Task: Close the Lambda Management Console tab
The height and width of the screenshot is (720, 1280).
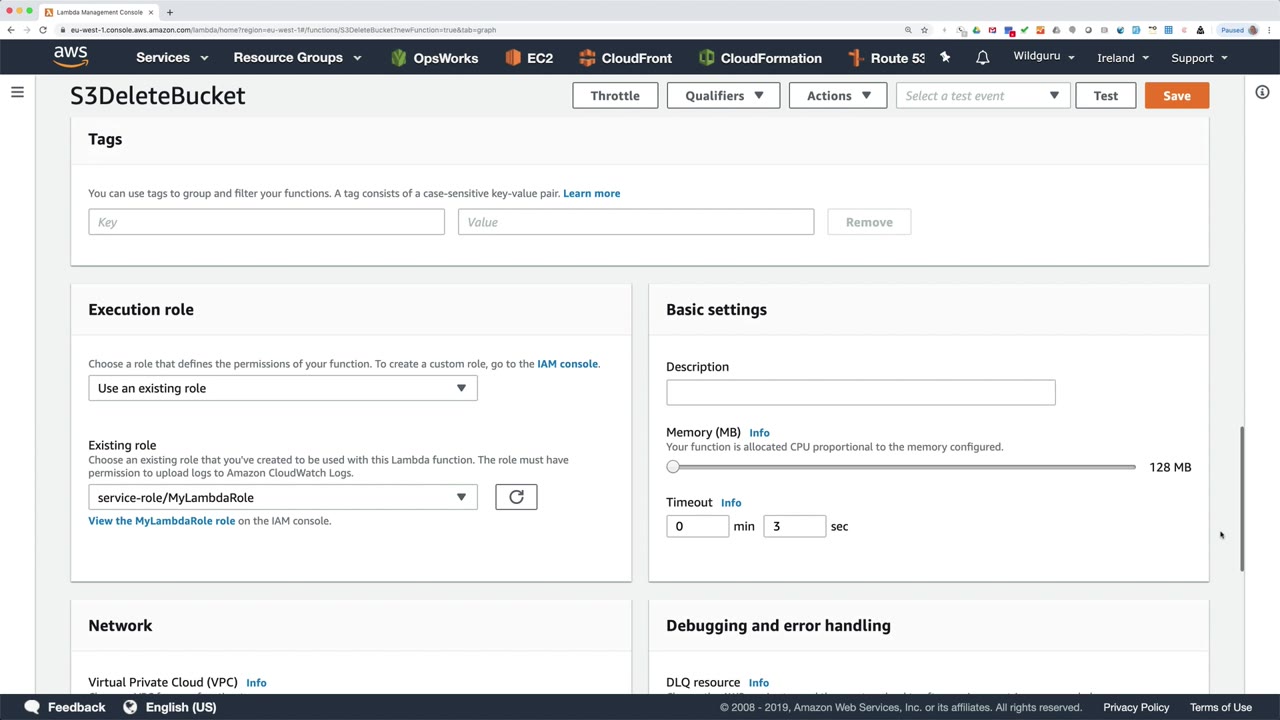Action: pyautogui.click(x=151, y=12)
